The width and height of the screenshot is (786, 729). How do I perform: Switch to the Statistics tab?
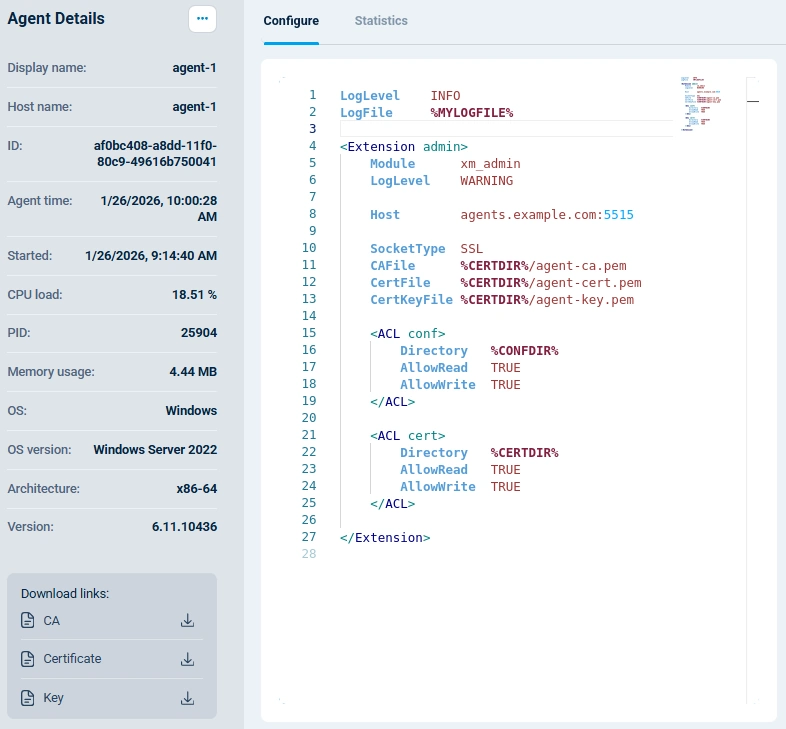(x=381, y=21)
